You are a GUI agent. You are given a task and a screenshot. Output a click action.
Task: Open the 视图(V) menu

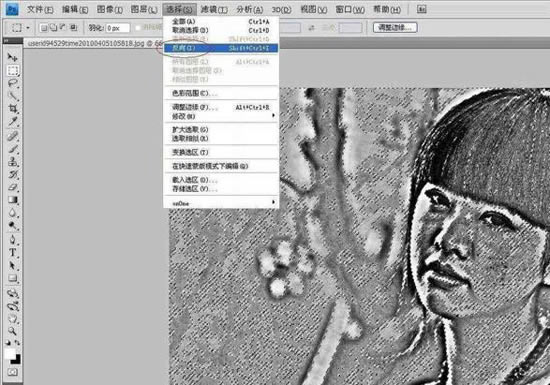[x=314, y=9]
